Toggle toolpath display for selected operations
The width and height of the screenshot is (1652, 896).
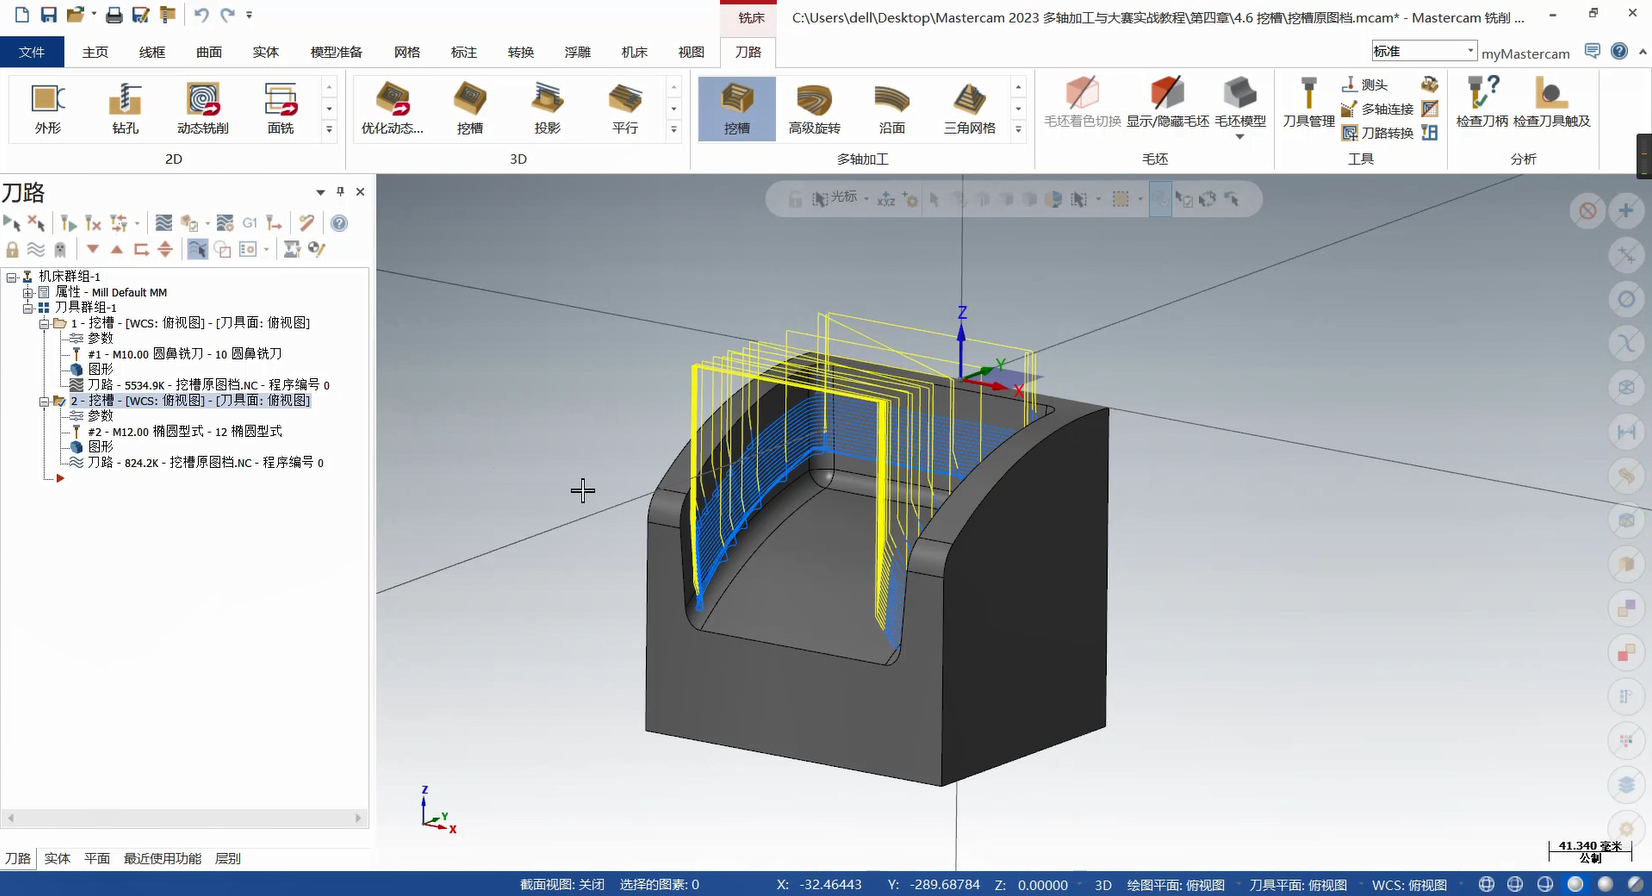coord(36,250)
